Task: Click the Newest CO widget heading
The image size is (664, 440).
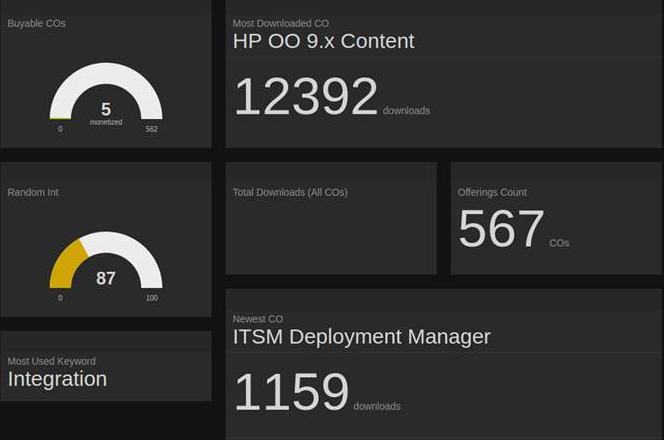Action: (x=258, y=319)
